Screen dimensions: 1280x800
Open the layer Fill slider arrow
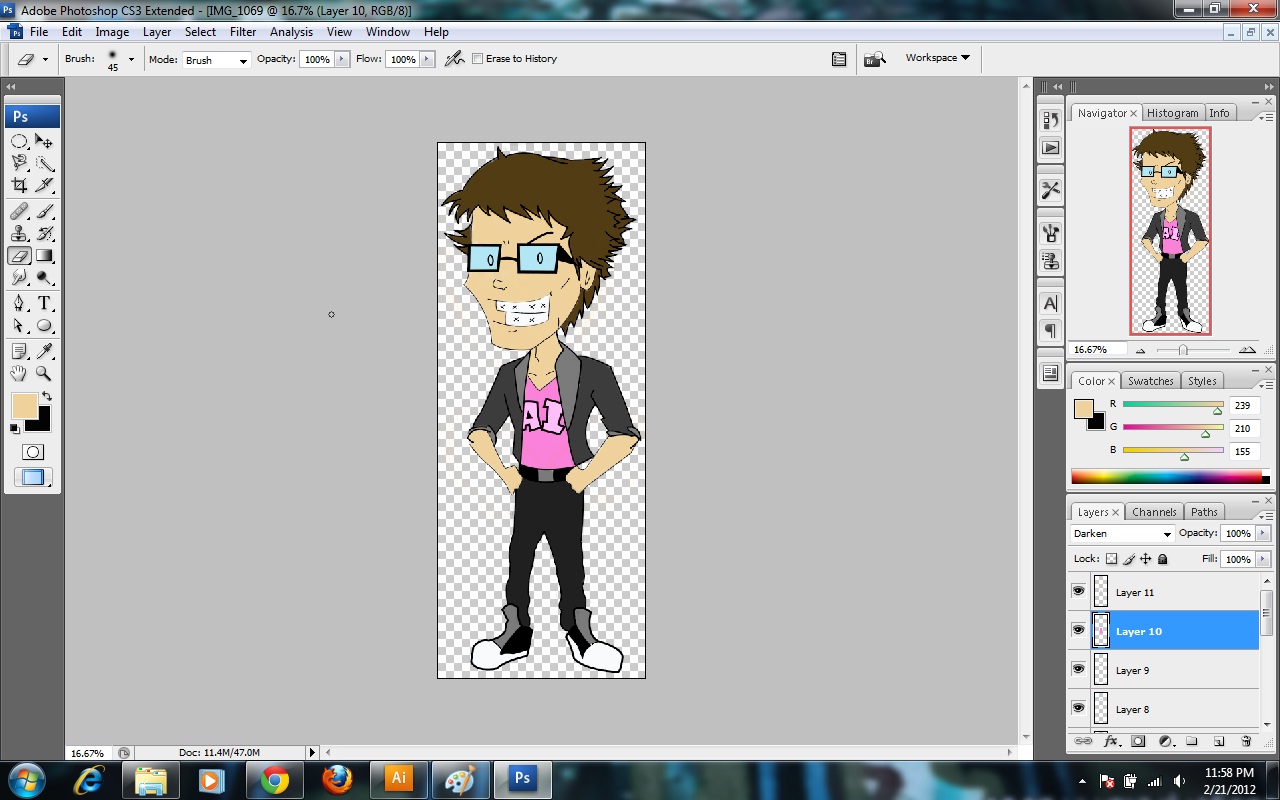[1263, 559]
